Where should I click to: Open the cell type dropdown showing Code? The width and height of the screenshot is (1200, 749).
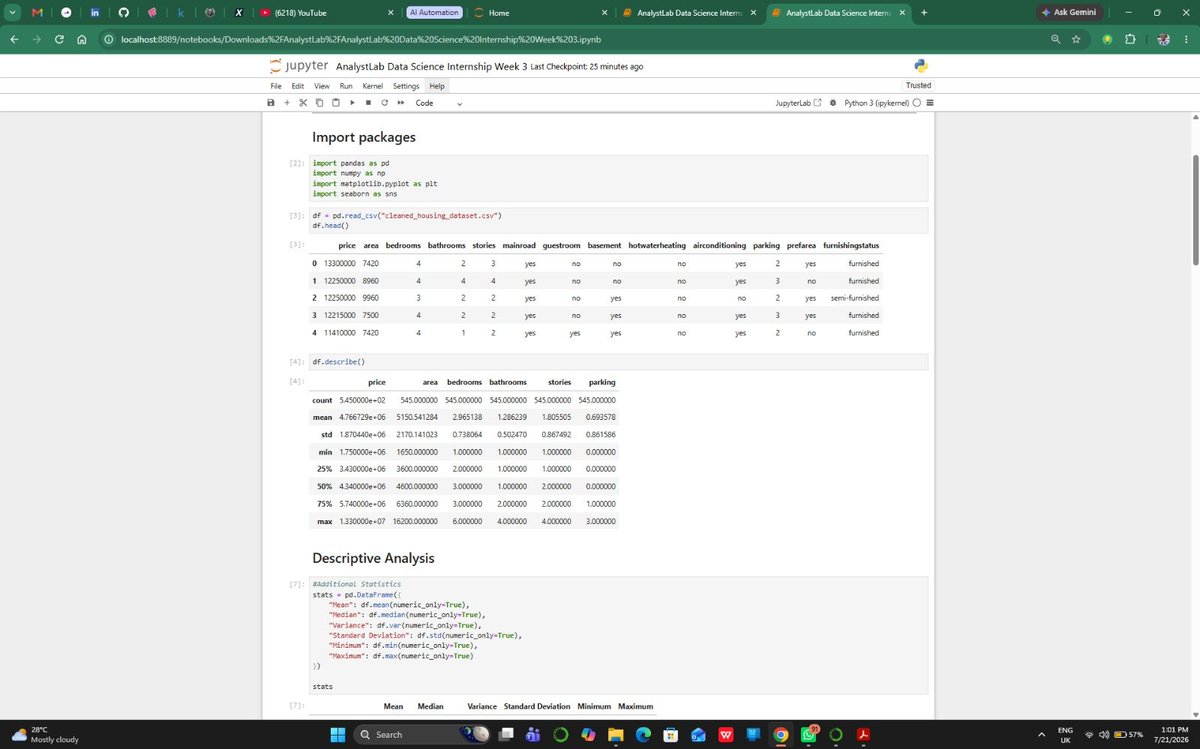(440, 103)
